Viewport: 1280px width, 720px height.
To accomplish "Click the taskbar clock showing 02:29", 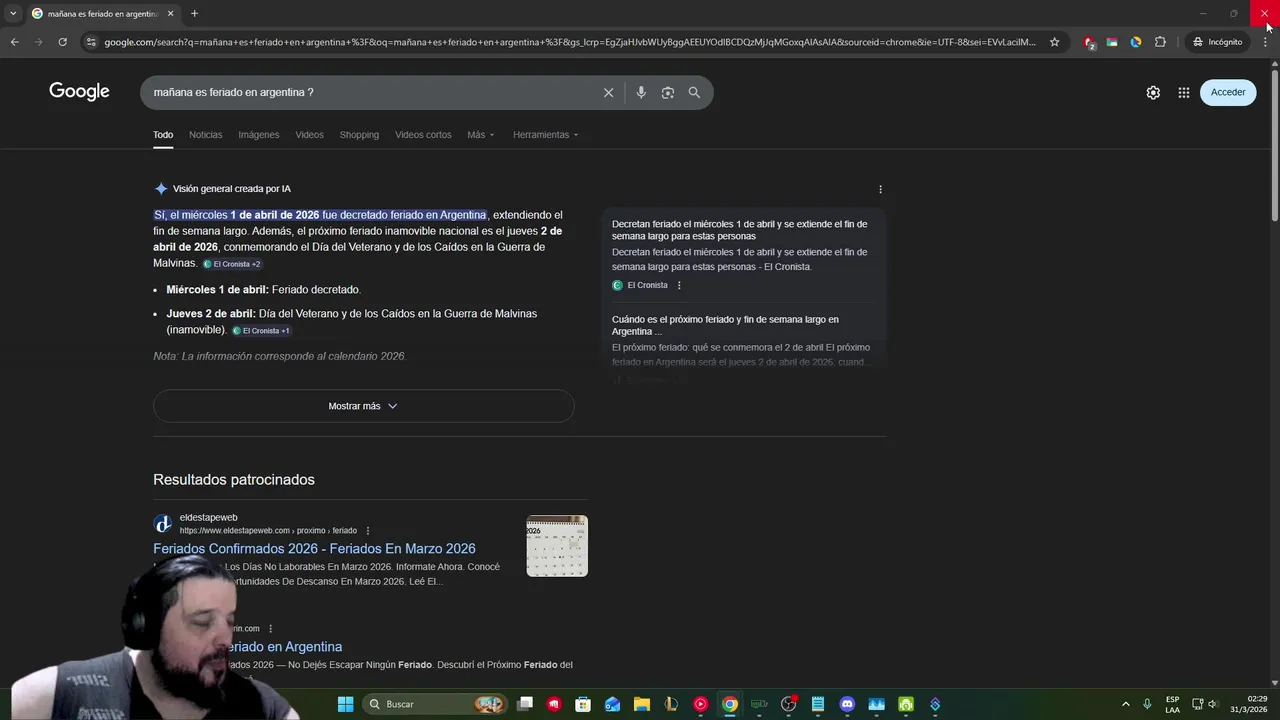I will point(1249,704).
